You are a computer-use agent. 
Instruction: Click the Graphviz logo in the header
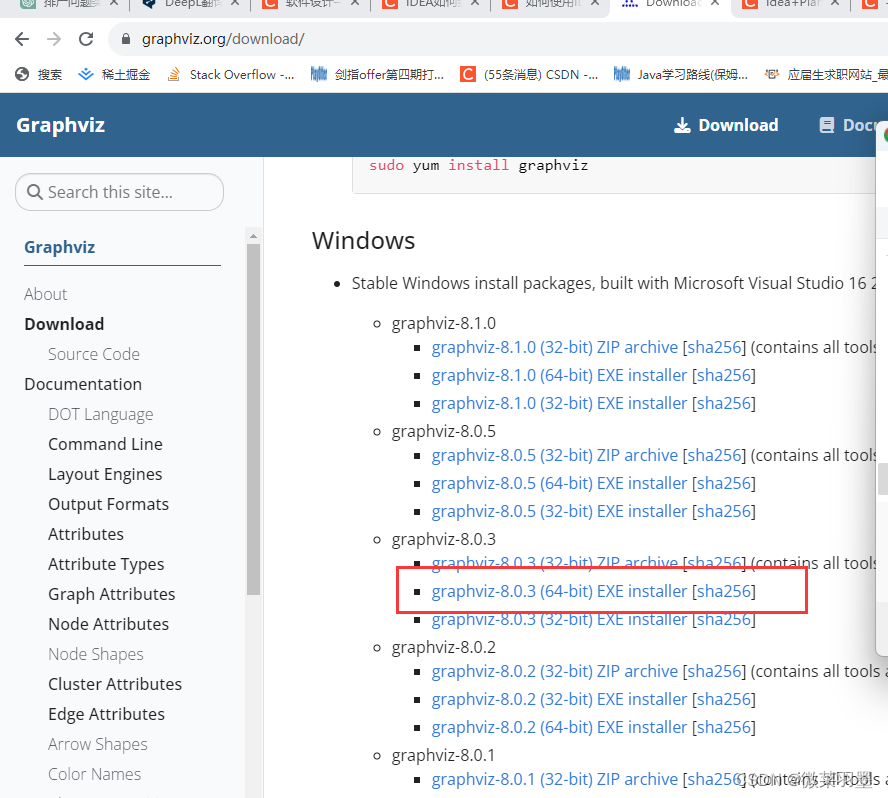61,125
